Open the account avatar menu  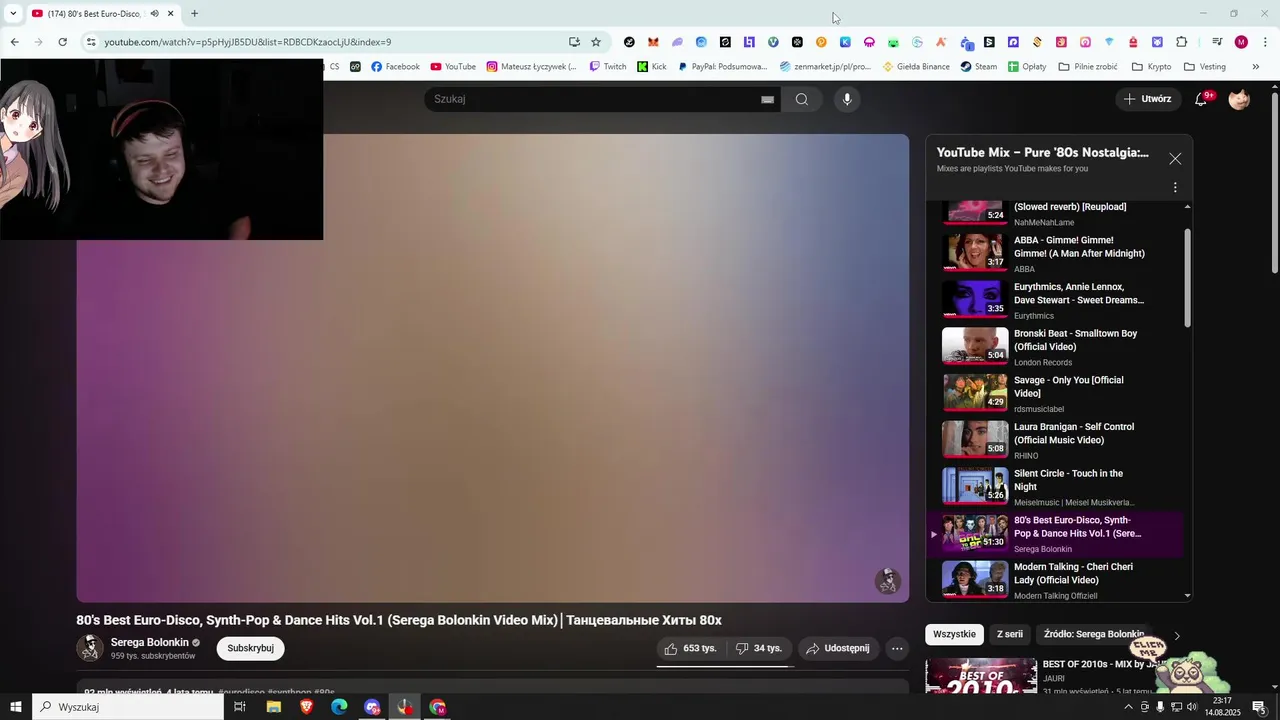(x=1239, y=99)
